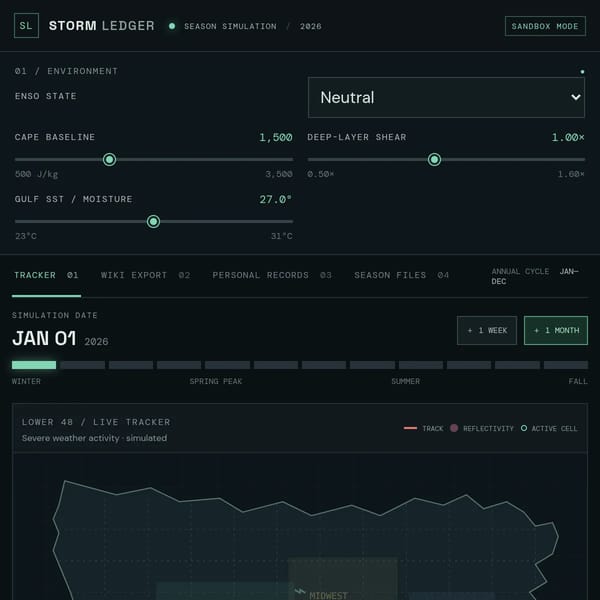600x600 pixels.
Task: Click the CAPE Baseline value 1,500
Action: [x=276, y=137]
